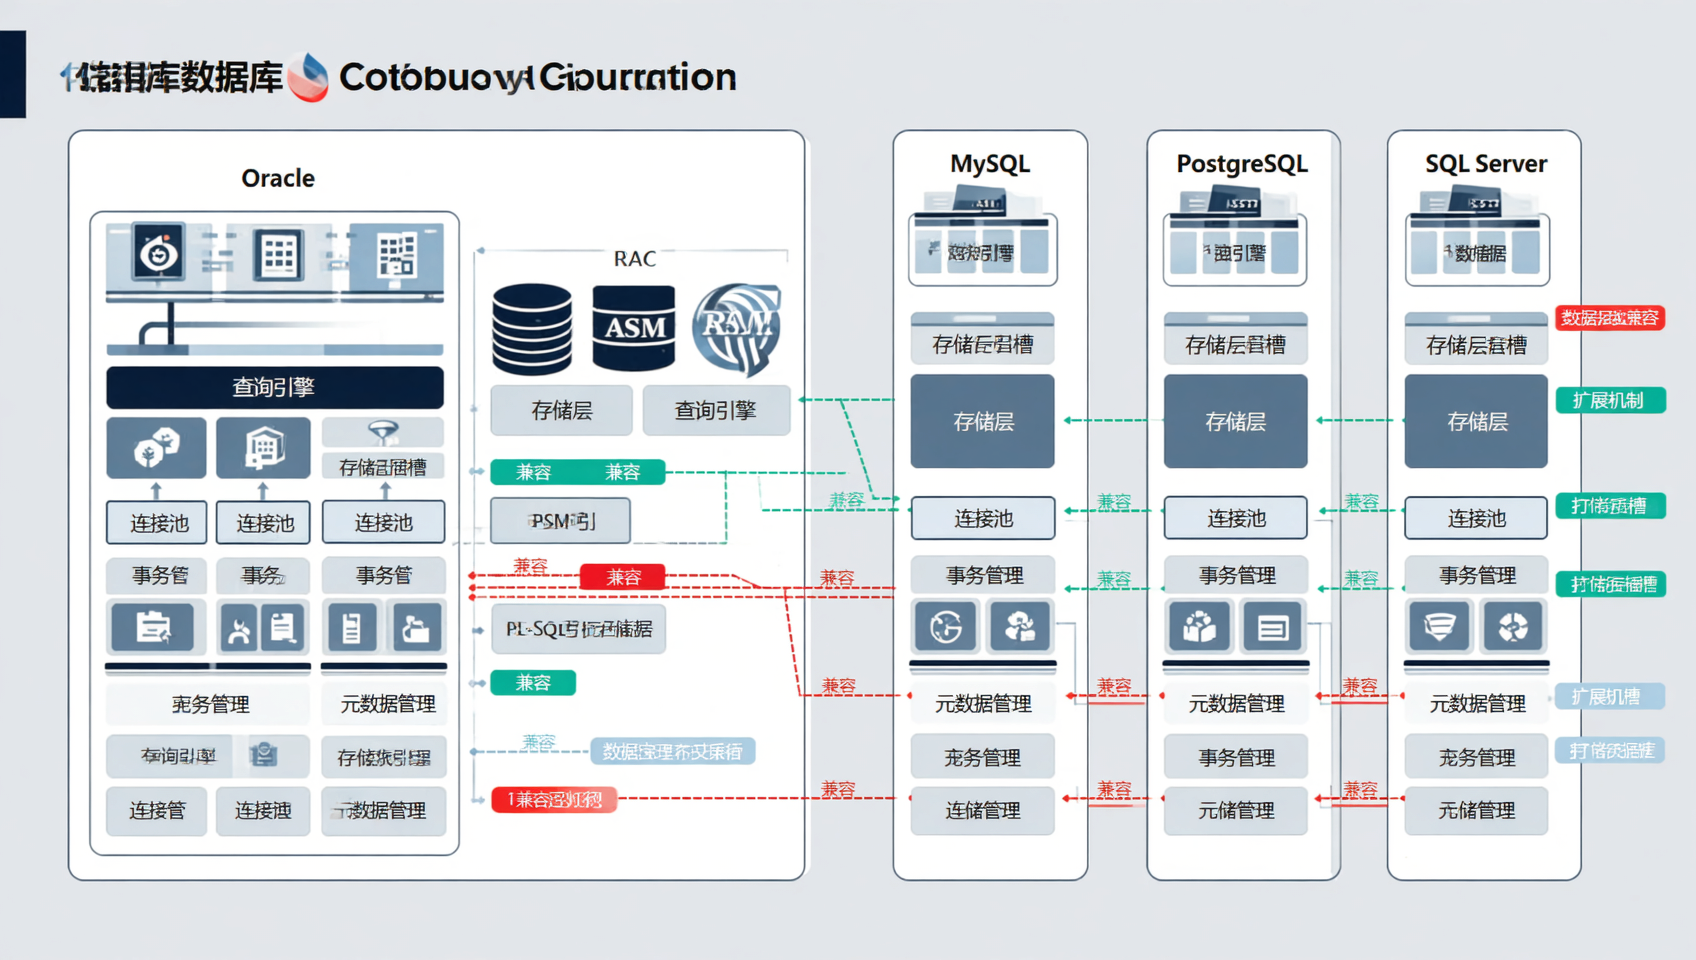Select the light blue 扩展机槽 legend tag
This screenshot has width=1696, height=960.
click(x=1609, y=696)
